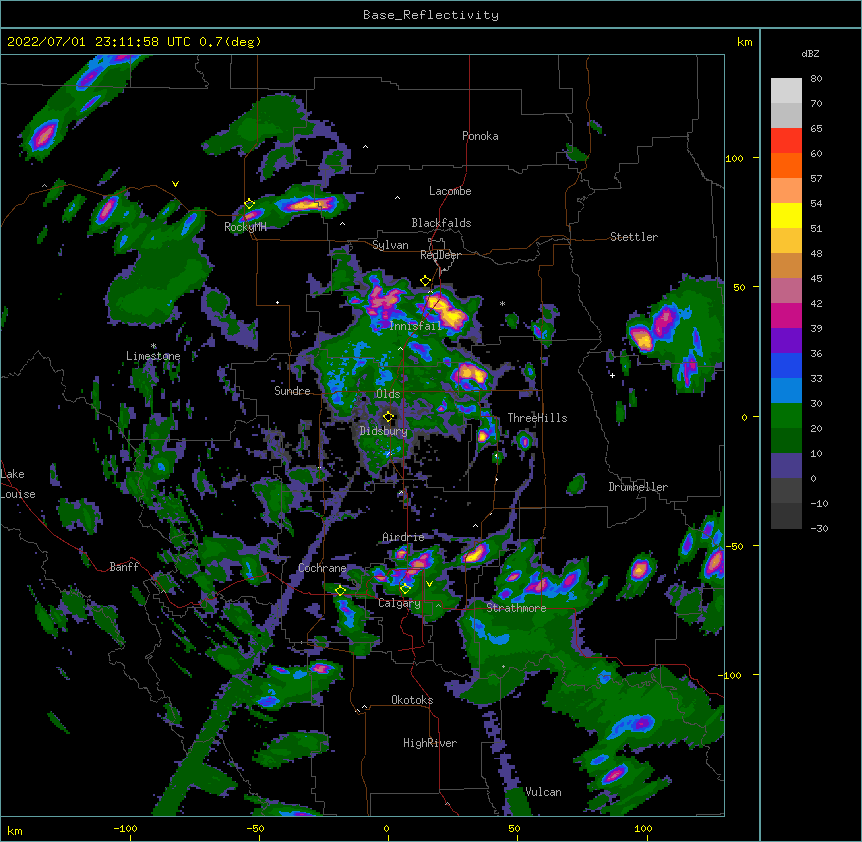Select the Didsbury label
The height and width of the screenshot is (842, 862).
click(383, 431)
